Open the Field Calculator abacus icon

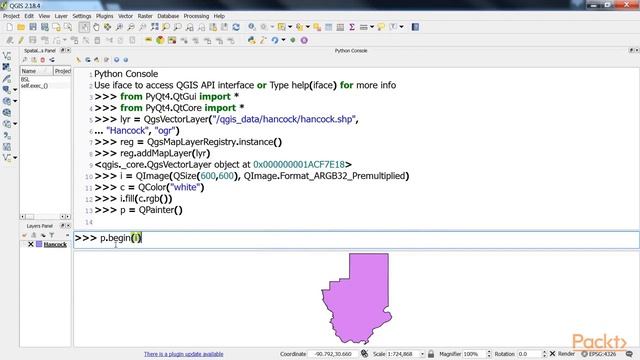[340, 27]
